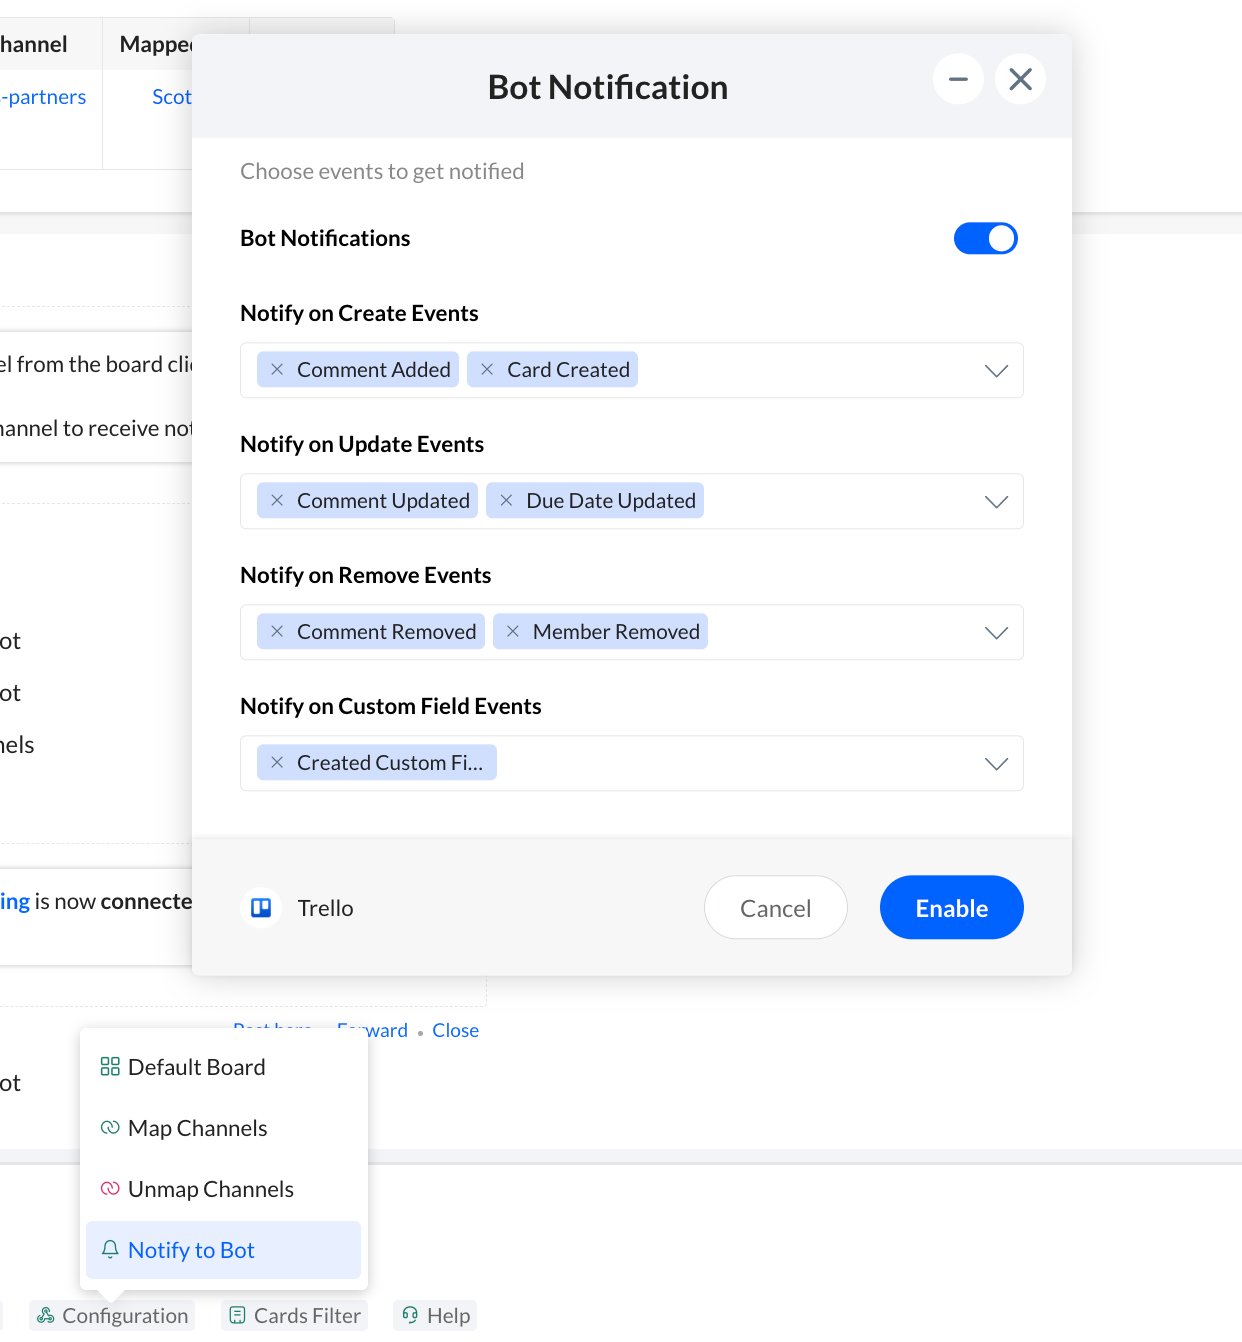The height and width of the screenshot is (1342, 1242).
Task: Click the Due Date Updated tag label
Action: click(611, 501)
